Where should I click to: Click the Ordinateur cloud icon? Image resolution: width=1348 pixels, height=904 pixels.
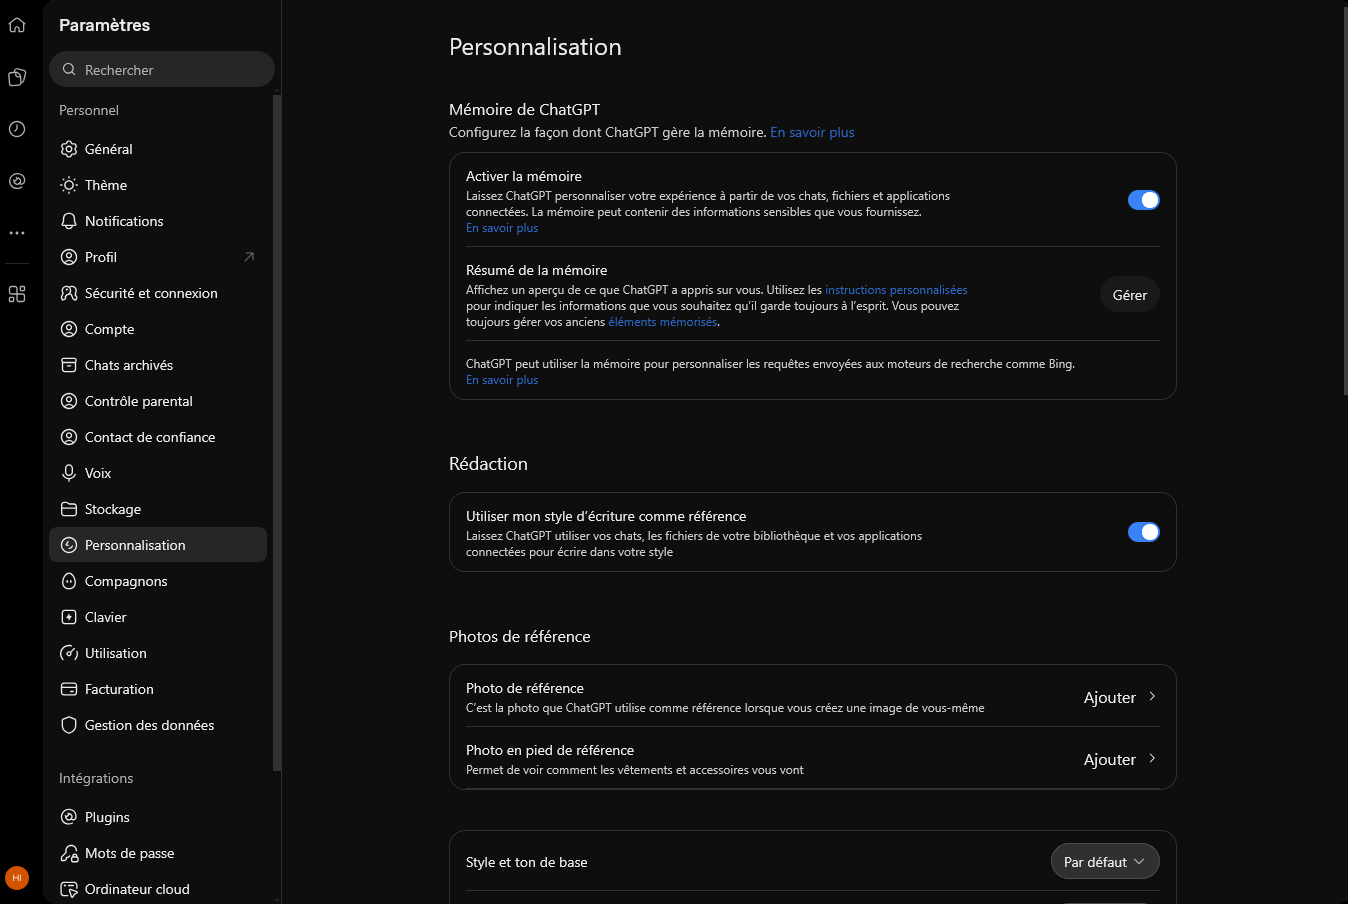point(69,889)
